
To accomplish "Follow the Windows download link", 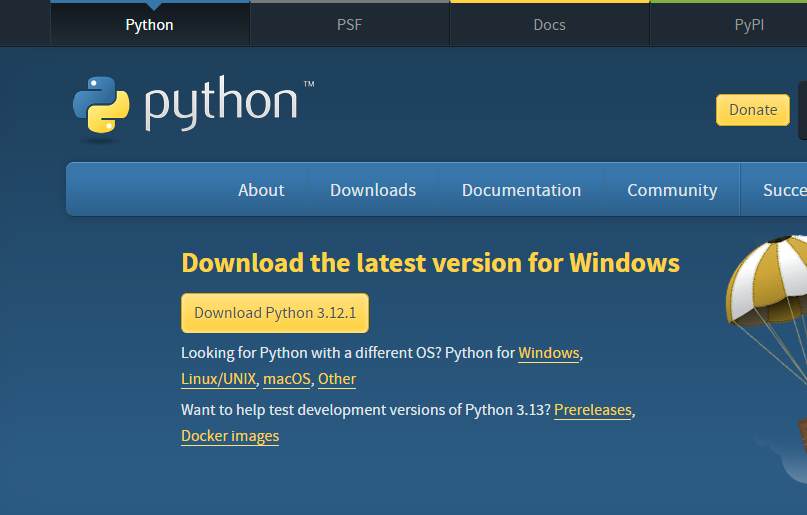I will pyautogui.click(x=549, y=353).
